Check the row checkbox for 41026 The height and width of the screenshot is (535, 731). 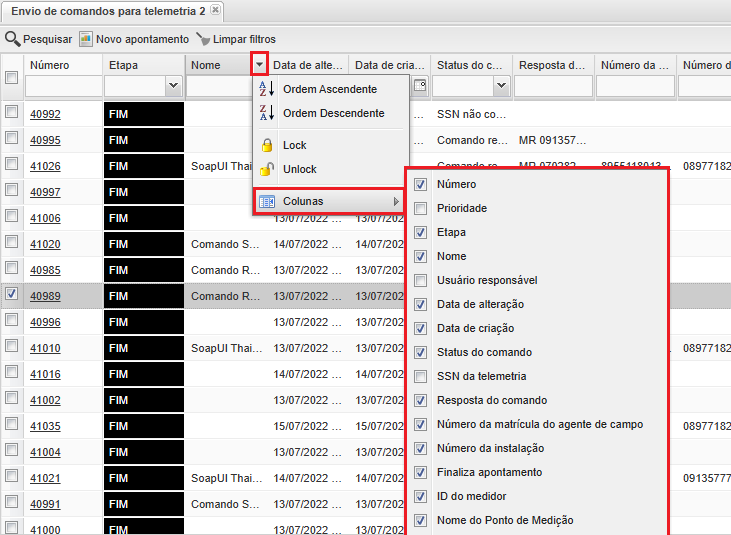coord(12,164)
